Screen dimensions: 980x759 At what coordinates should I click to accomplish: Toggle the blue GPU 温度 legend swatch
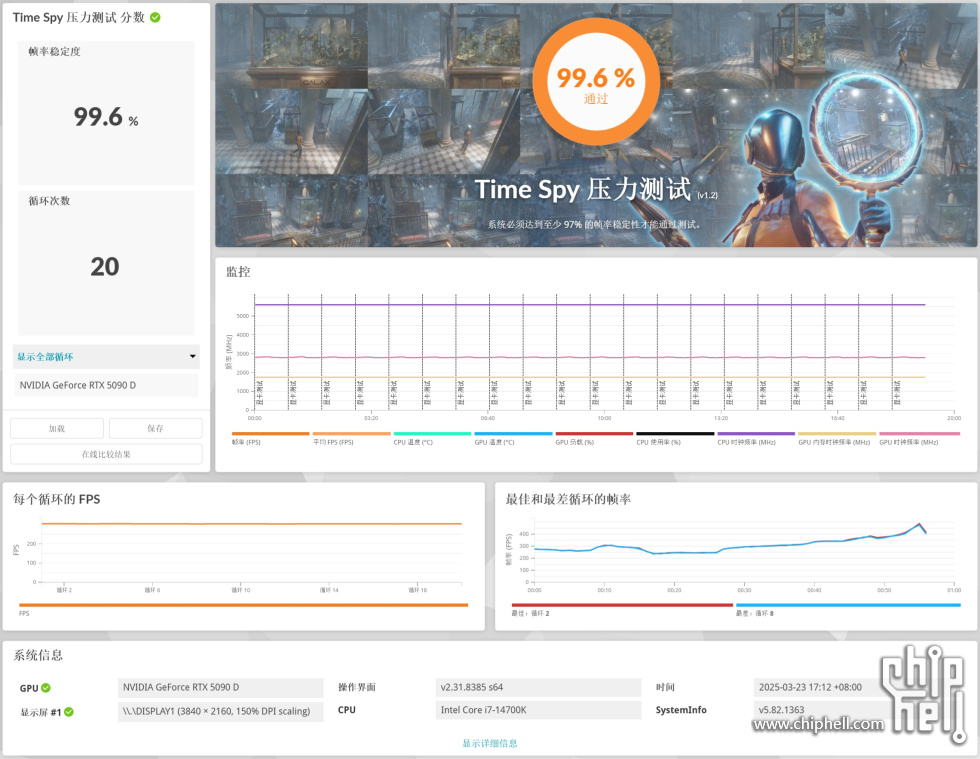[513, 433]
